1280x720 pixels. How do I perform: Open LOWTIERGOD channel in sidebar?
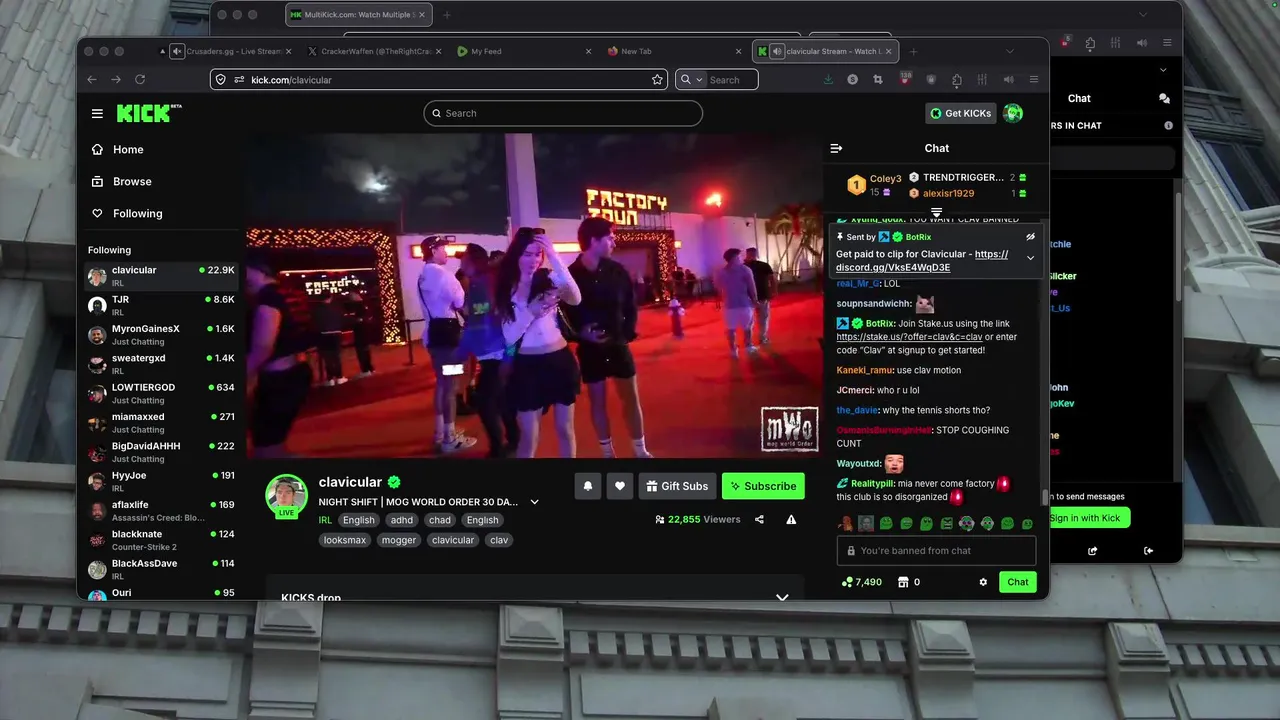(160, 393)
